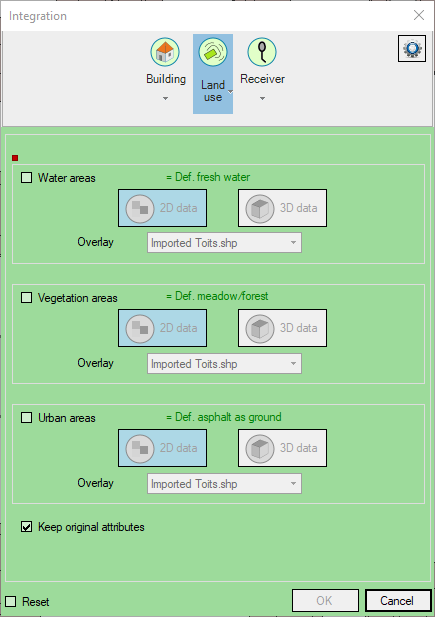Select the Building integration icon
Viewport: 435px width, 617px height.
(165, 52)
